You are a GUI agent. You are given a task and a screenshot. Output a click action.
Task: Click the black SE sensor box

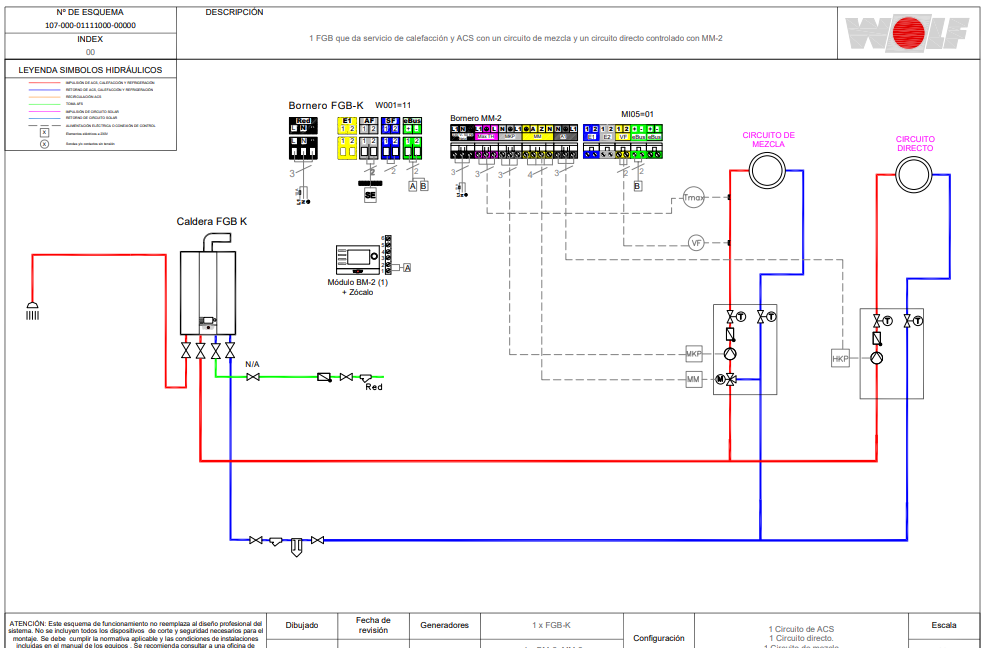tap(370, 194)
